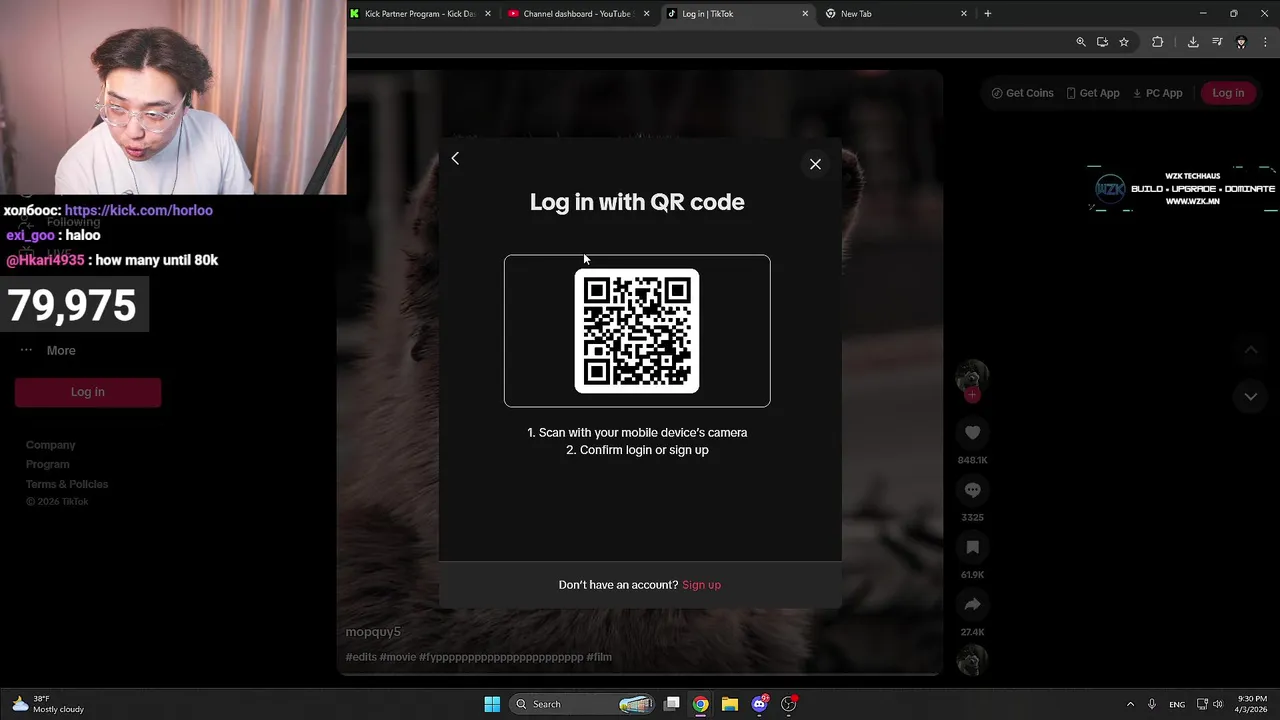Share the video with the arrow icon
1280x720 pixels.
(972, 604)
